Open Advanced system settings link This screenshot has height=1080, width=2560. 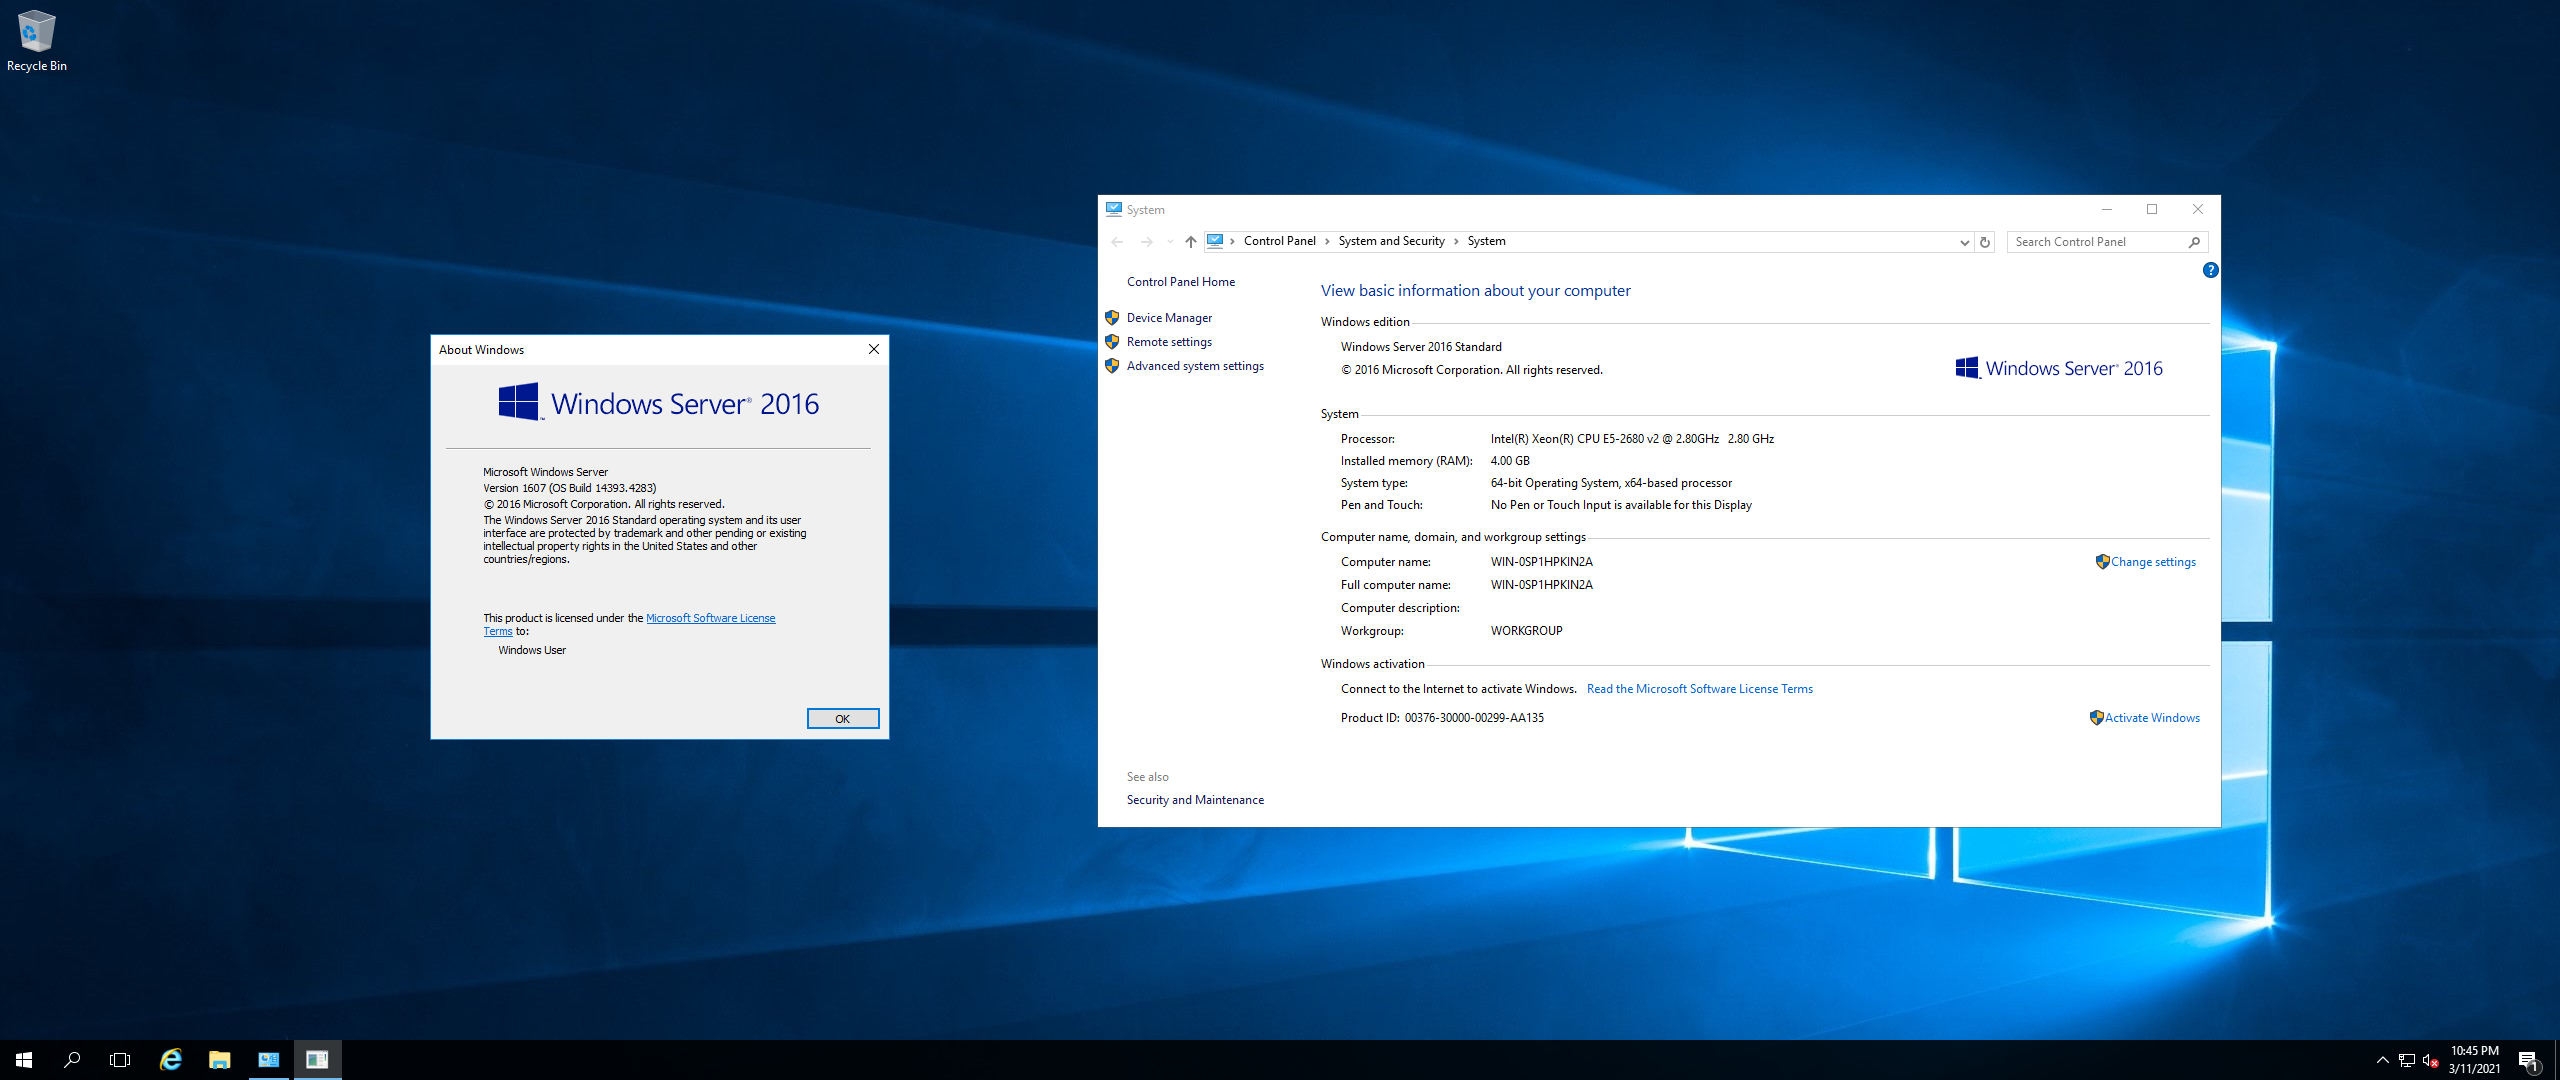(1195, 366)
